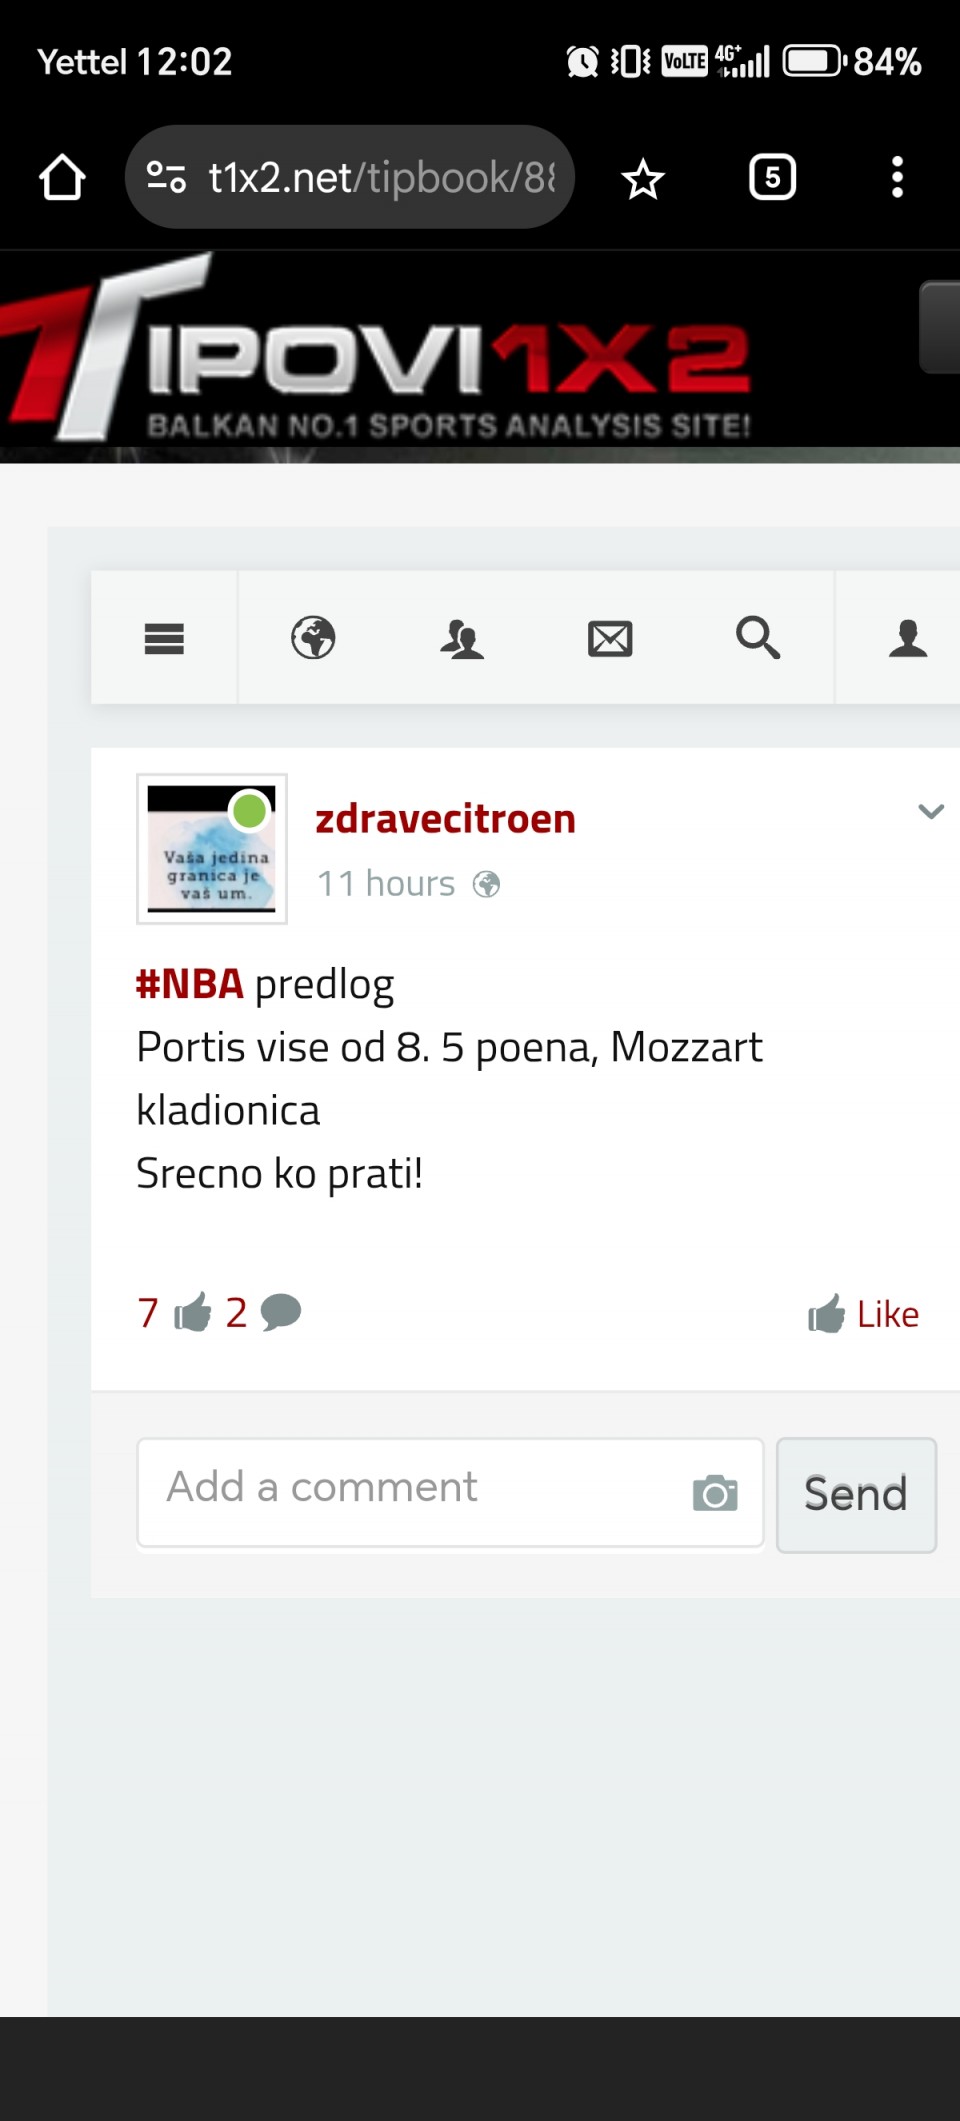Open the friends icon in toolbar
This screenshot has width=960, height=2121.
coord(462,638)
